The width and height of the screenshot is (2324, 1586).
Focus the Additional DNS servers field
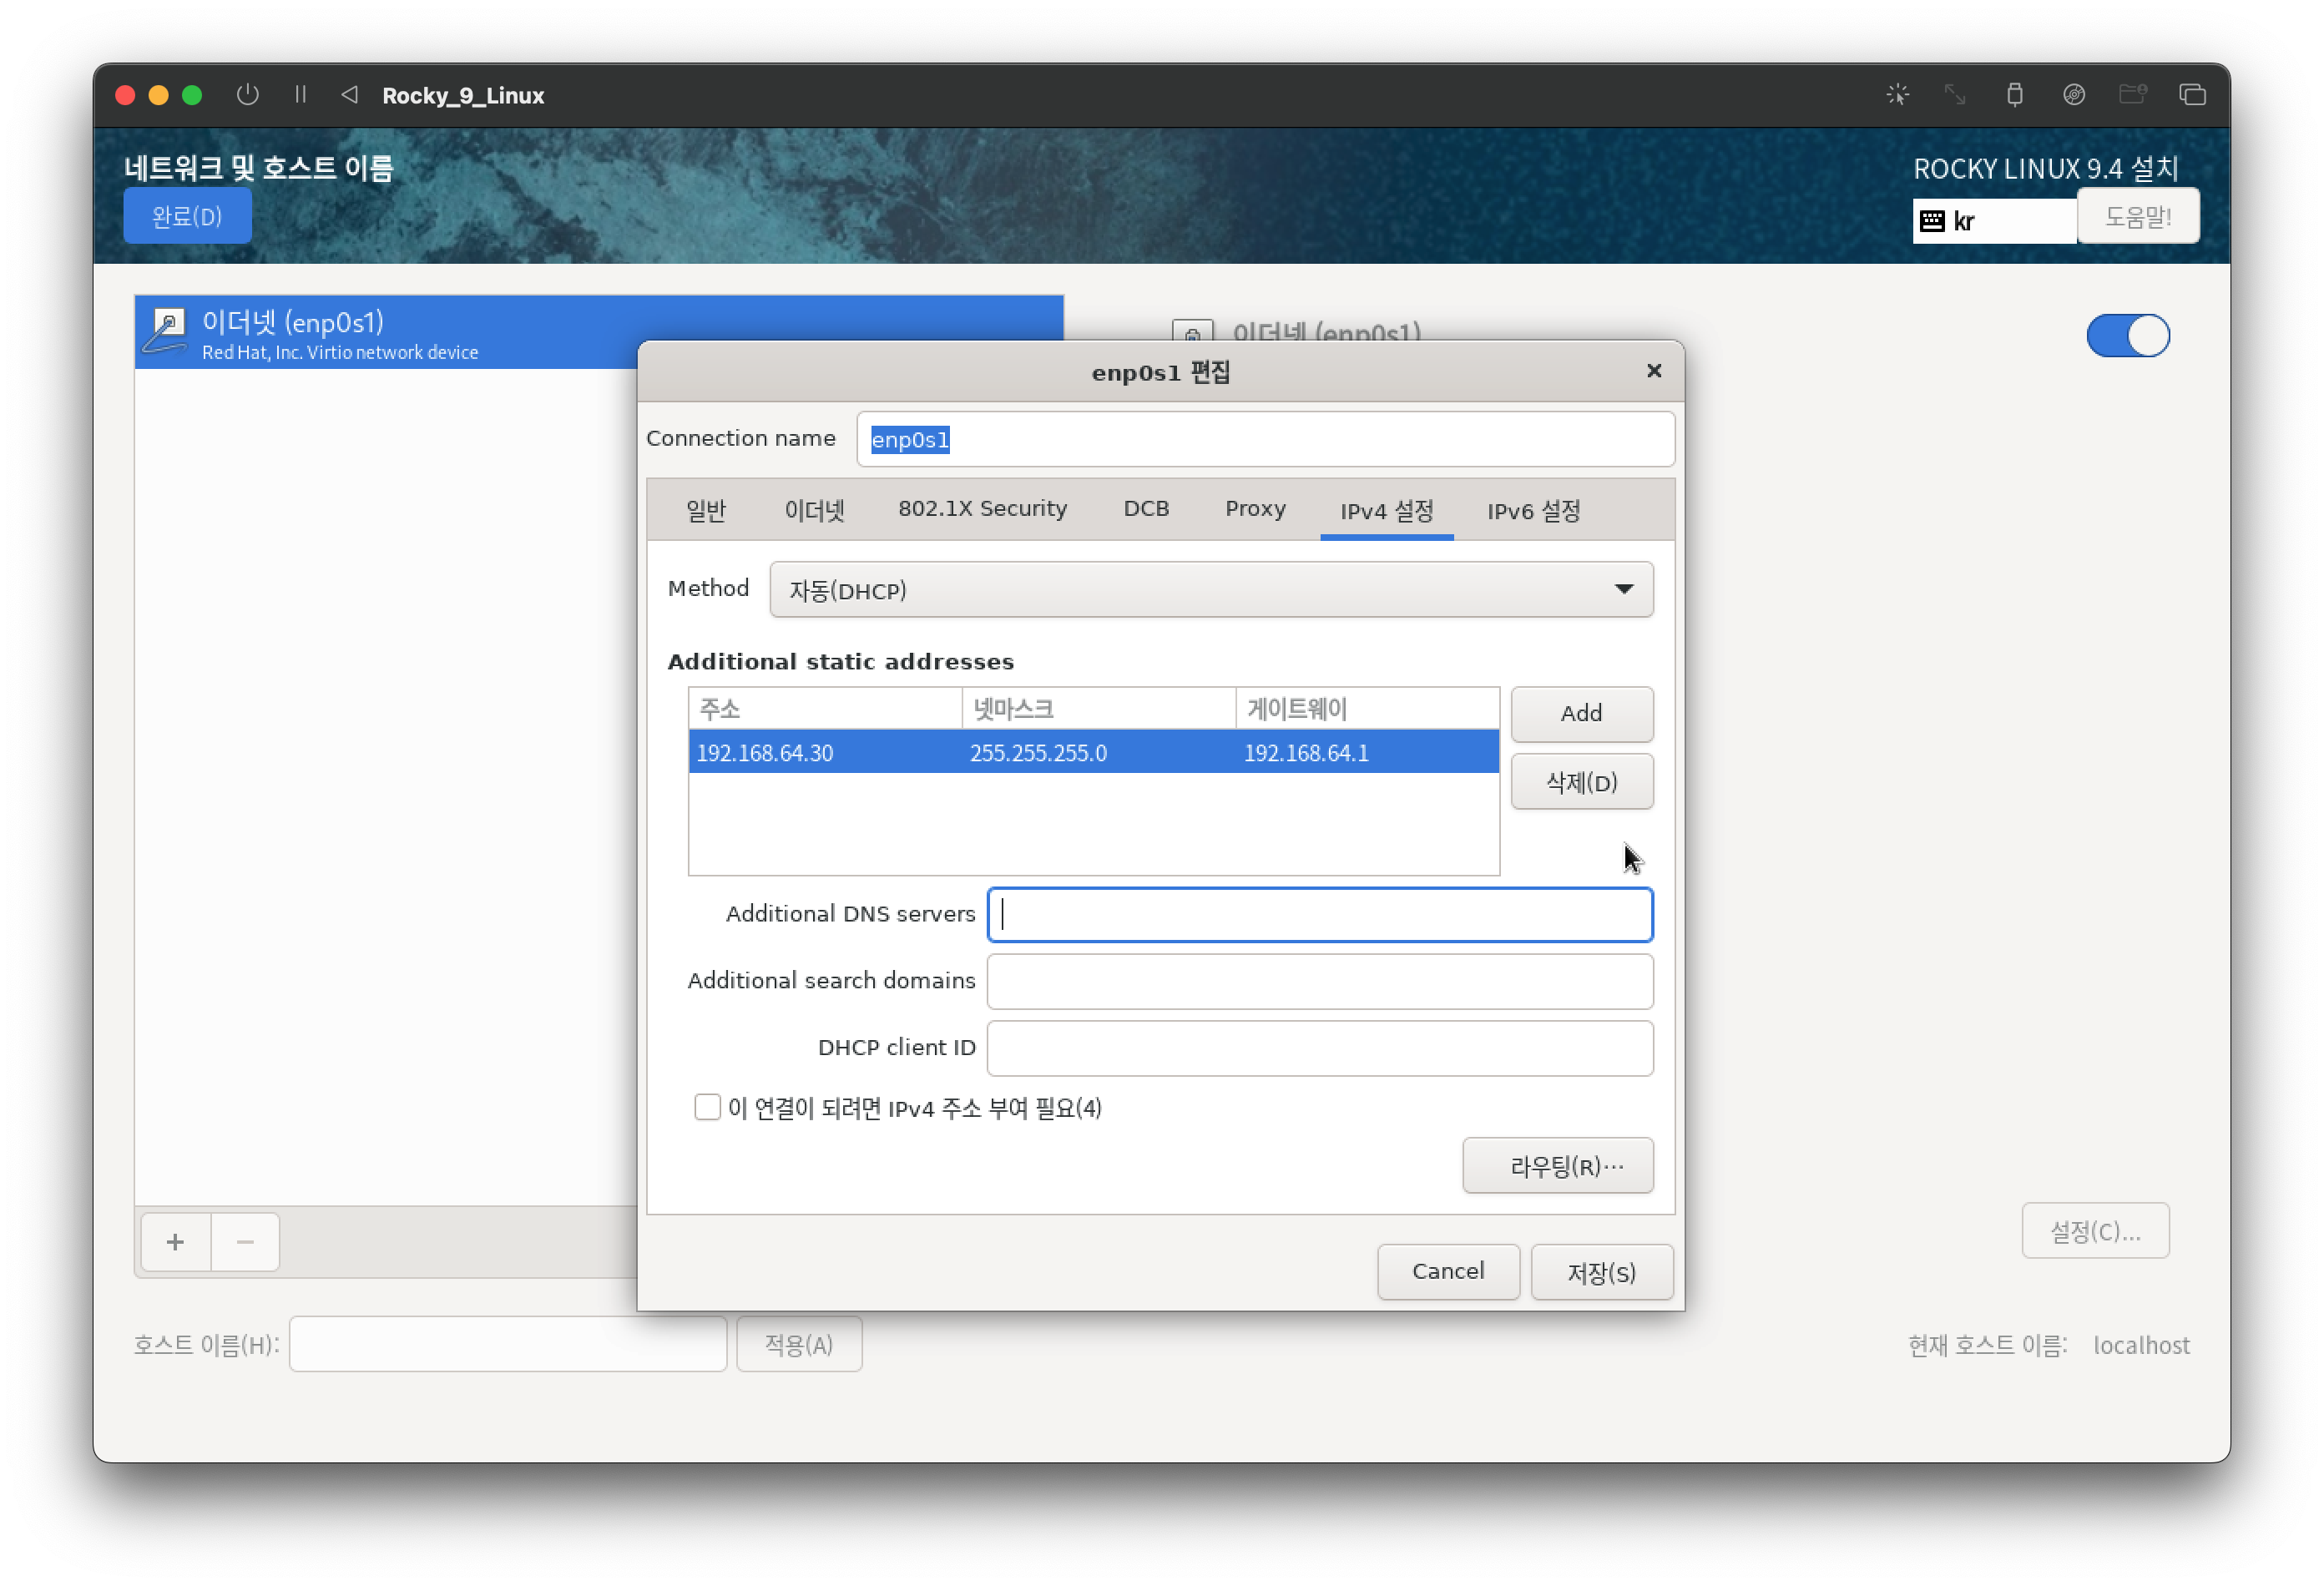click(x=1319, y=914)
